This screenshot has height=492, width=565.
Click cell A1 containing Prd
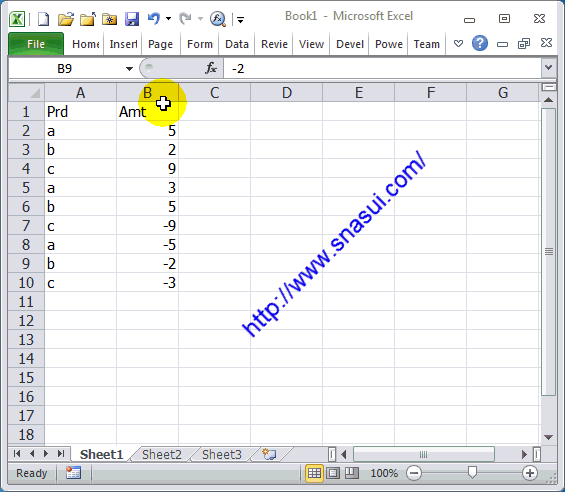(80, 111)
